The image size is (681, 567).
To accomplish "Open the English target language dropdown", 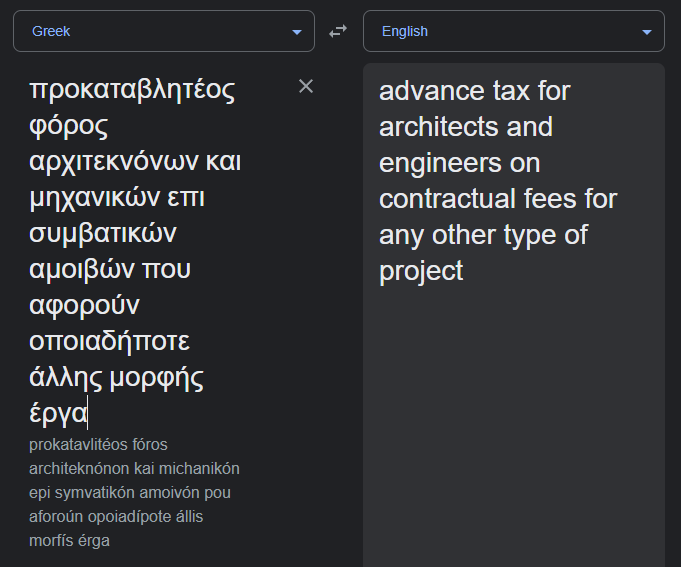I will [514, 31].
